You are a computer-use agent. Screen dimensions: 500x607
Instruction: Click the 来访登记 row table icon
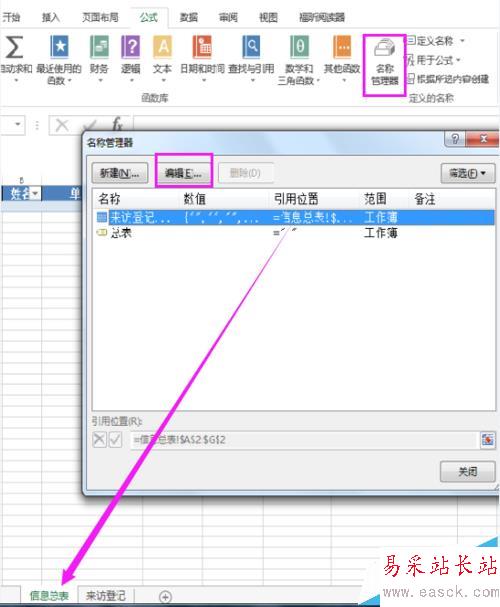(x=102, y=217)
